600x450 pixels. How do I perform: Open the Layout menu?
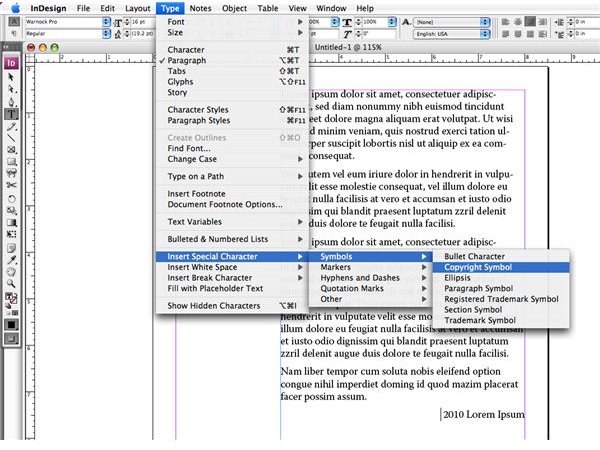point(138,8)
